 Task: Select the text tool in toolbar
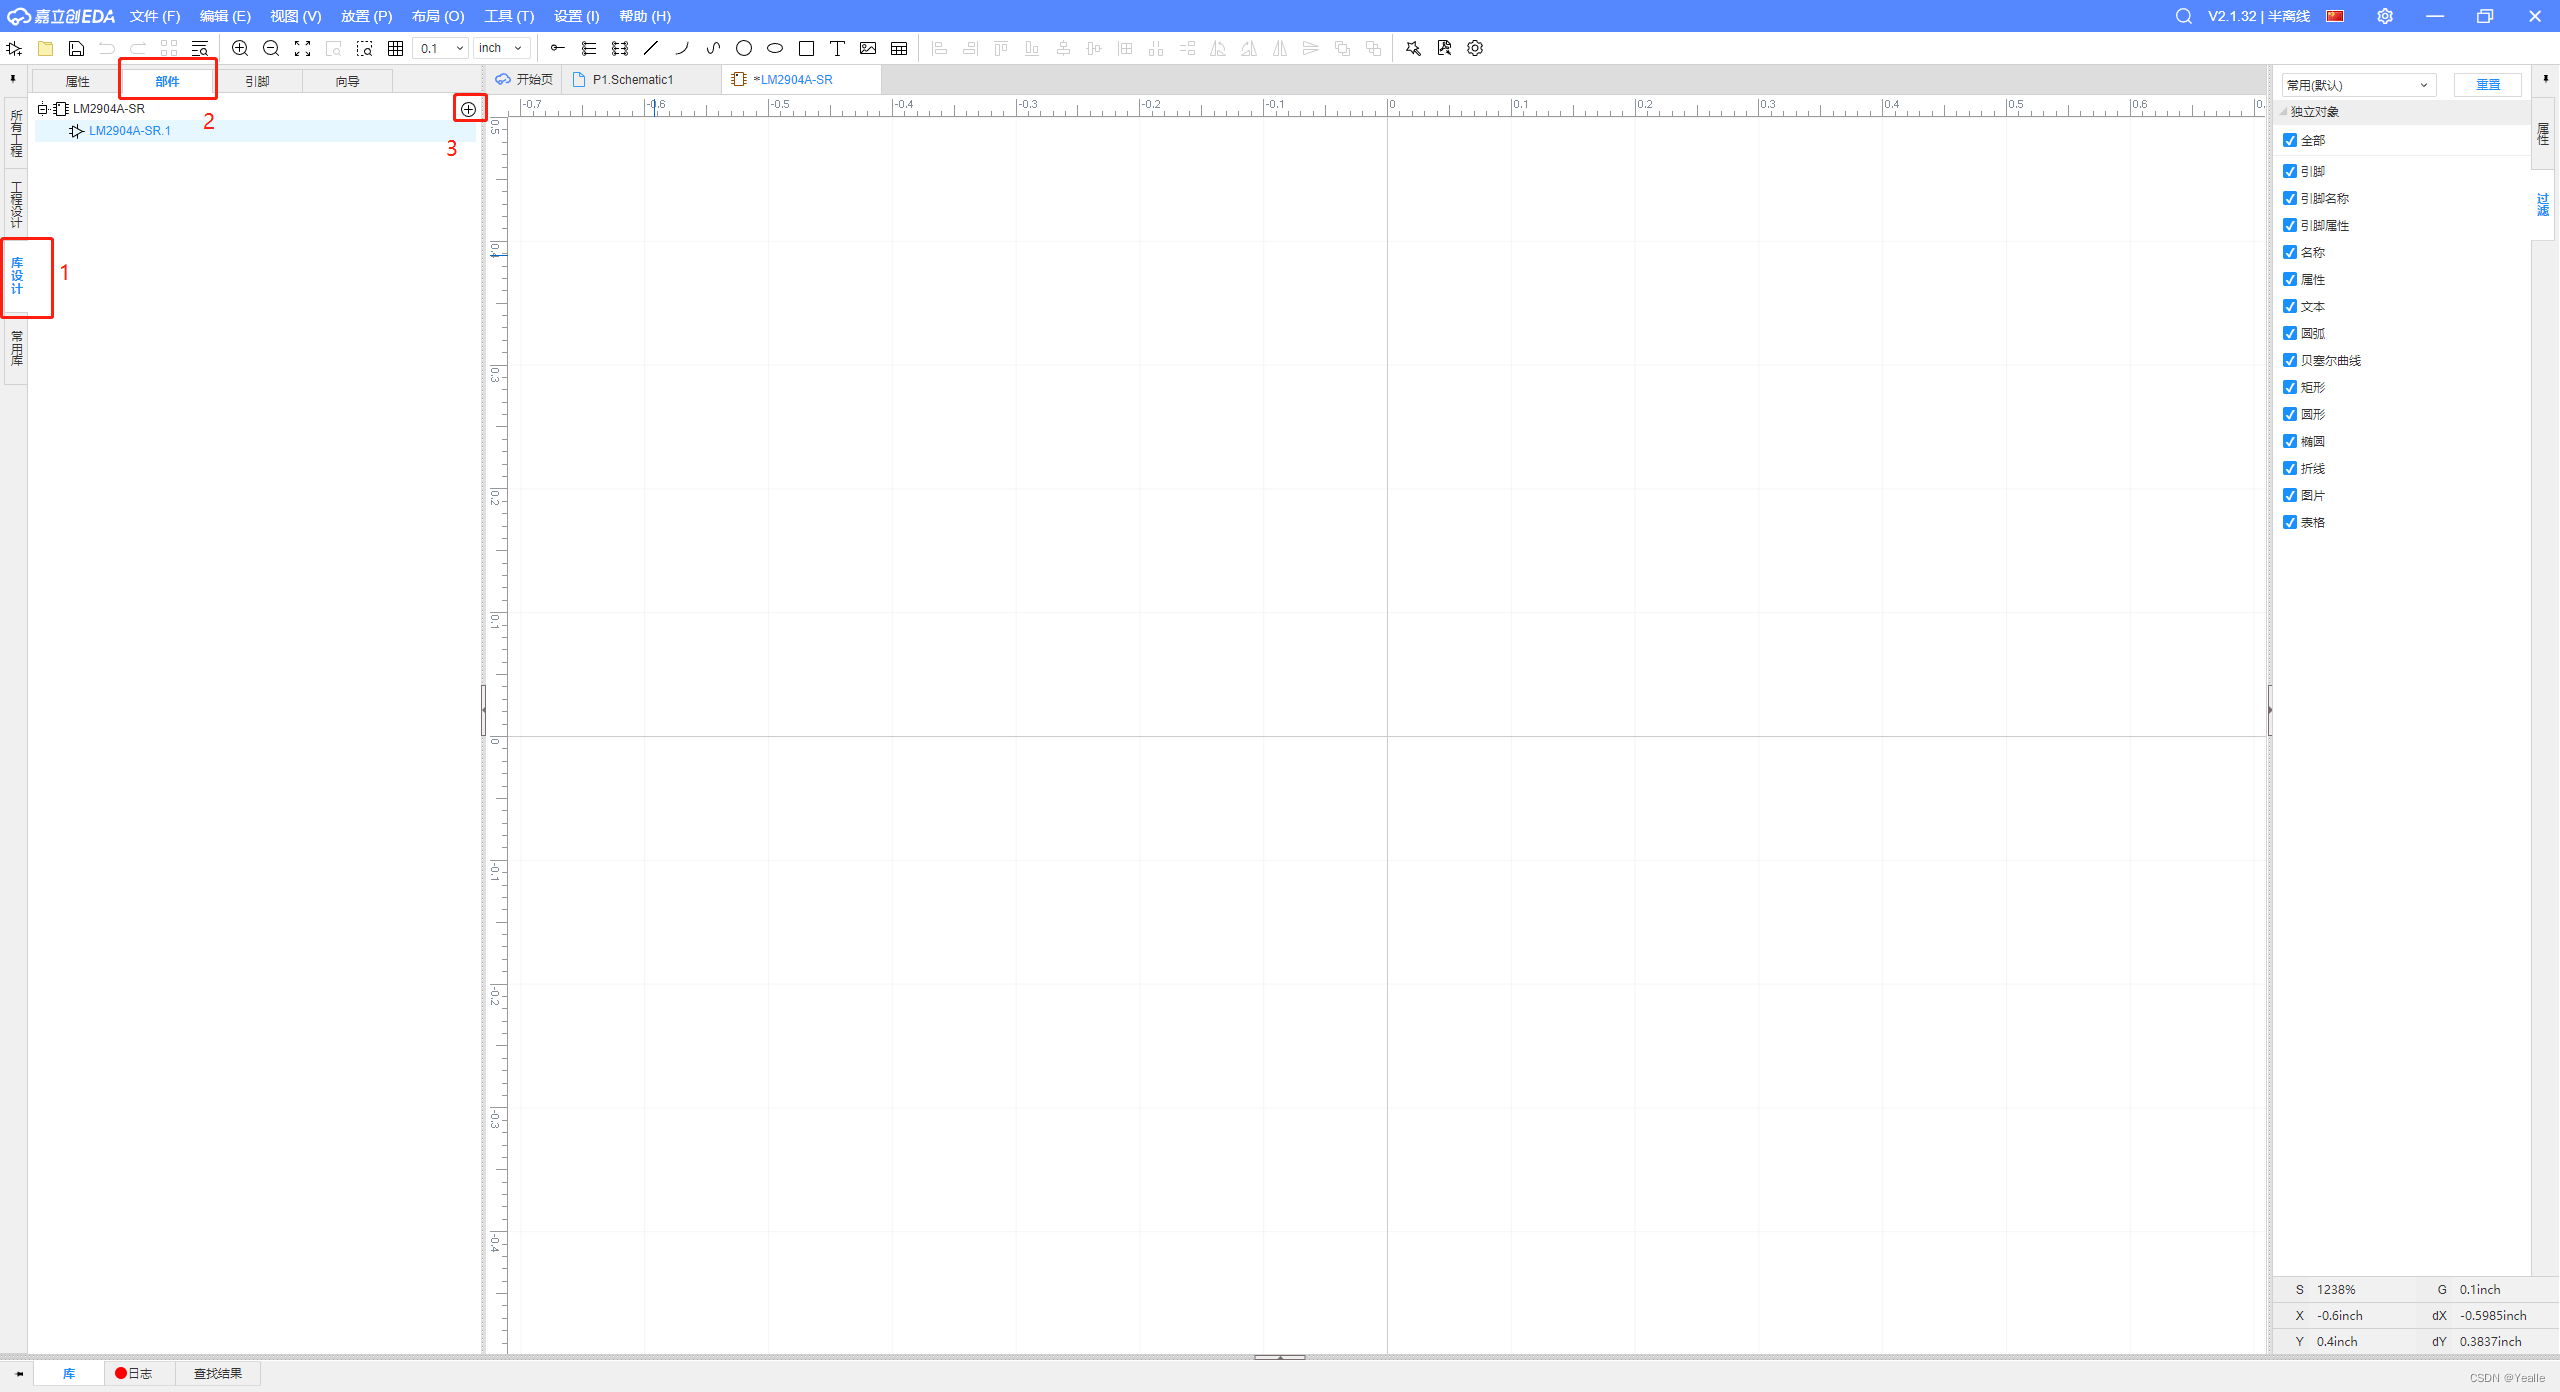click(x=837, y=48)
